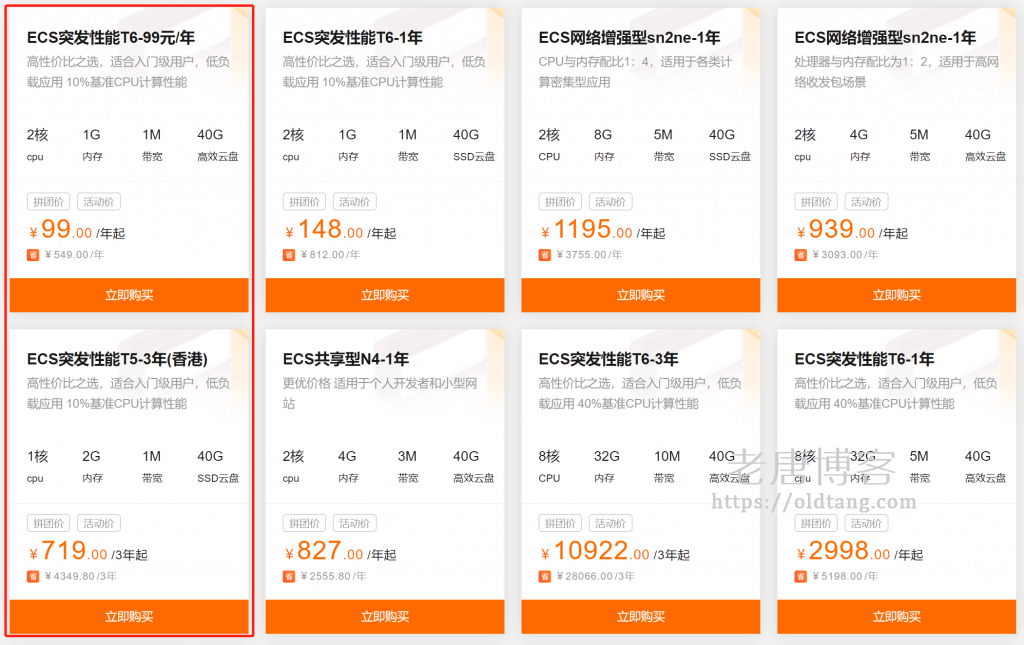Select the 活动价 tag above ¥827.00

(355, 524)
